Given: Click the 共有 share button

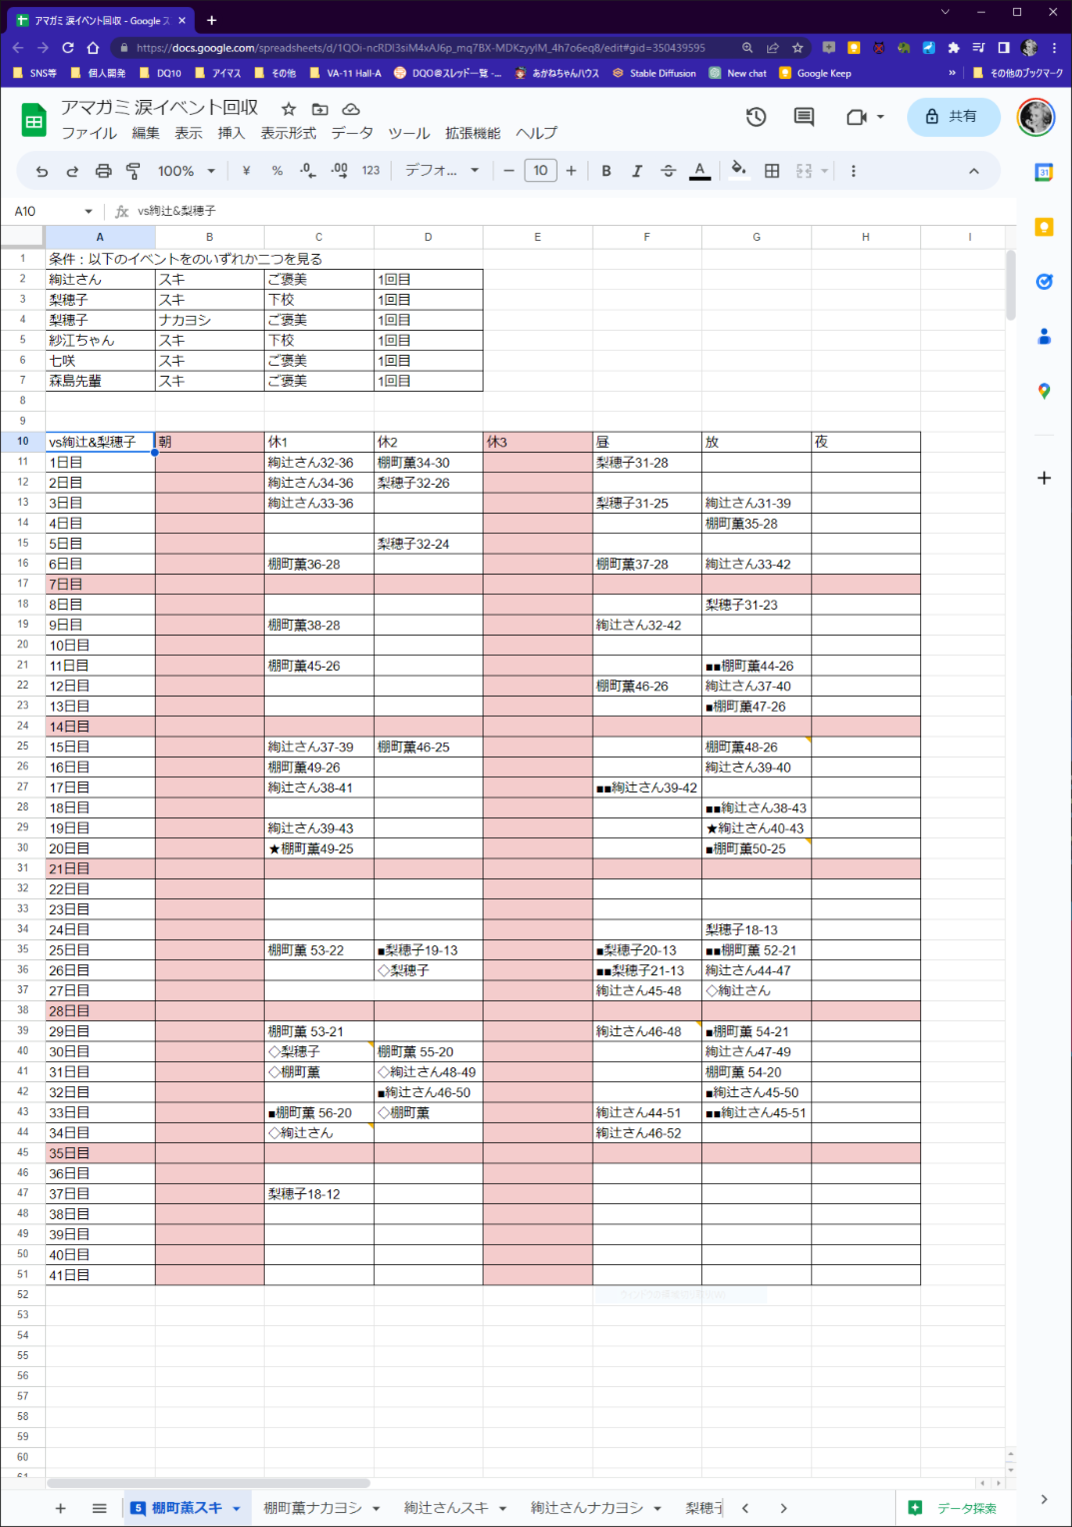Looking at the screenshot, I should point(951,117).
